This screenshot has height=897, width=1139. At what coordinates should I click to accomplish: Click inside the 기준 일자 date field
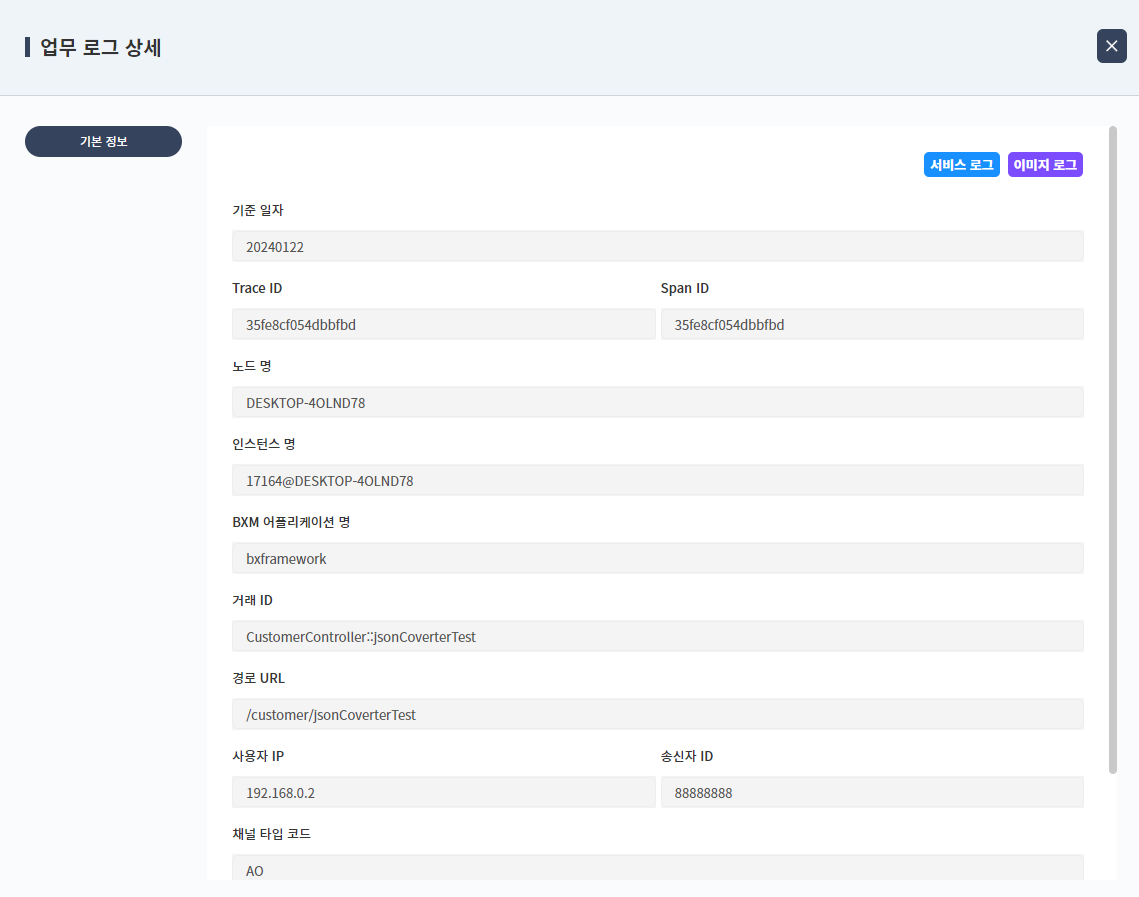pyautogui.click(x=658, y=245)
